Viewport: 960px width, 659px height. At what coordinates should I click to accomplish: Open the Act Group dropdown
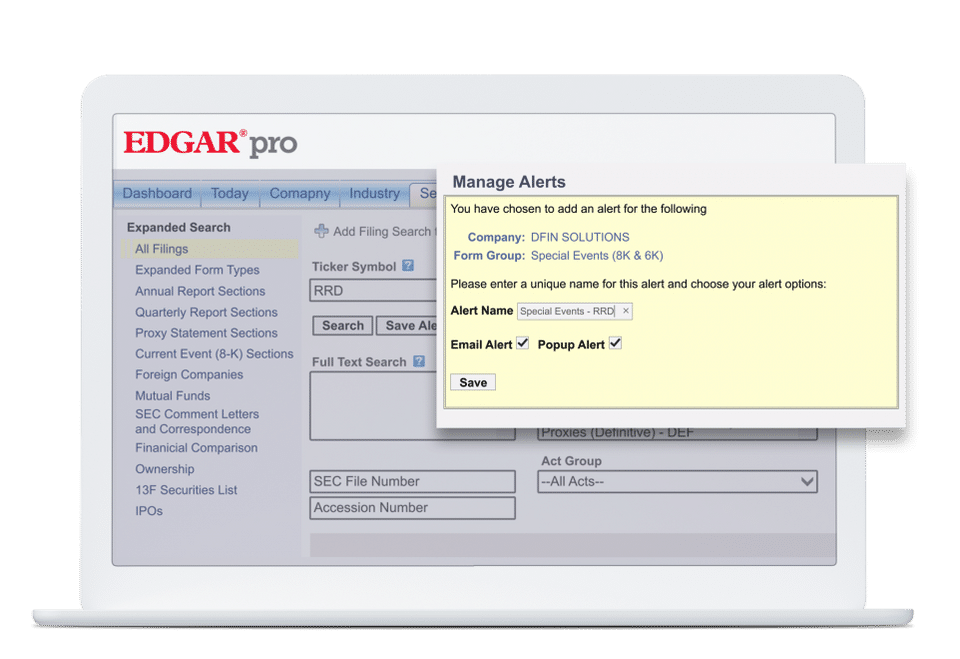point(677,481)
